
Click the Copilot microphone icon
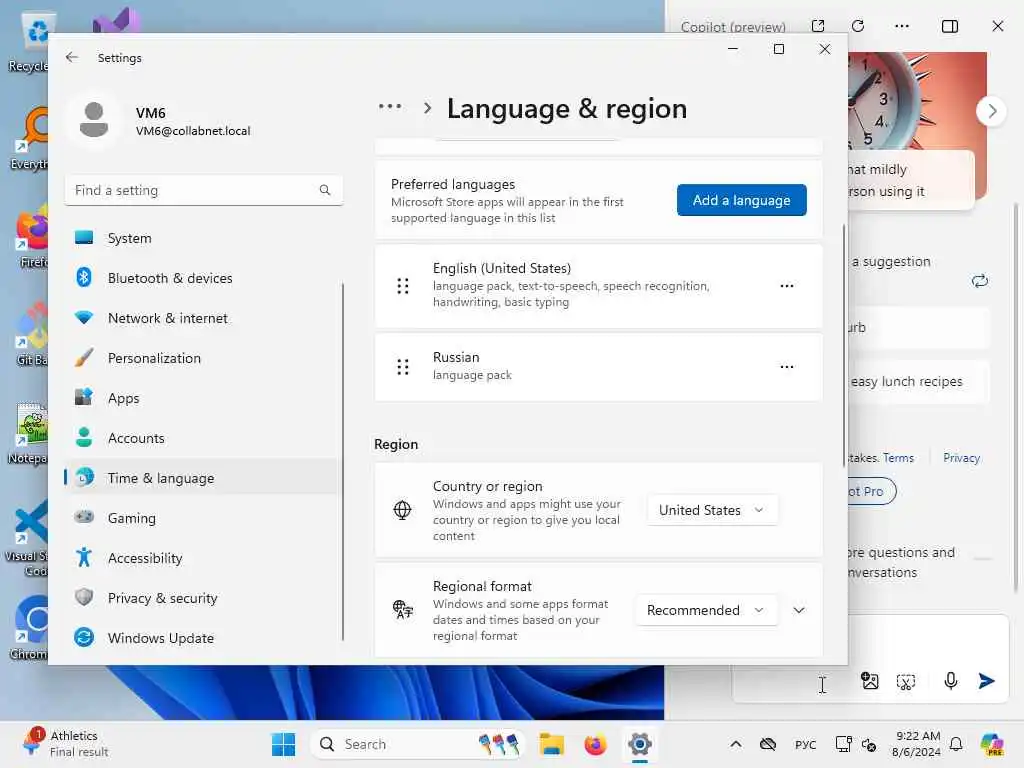[x=951, y=681]
